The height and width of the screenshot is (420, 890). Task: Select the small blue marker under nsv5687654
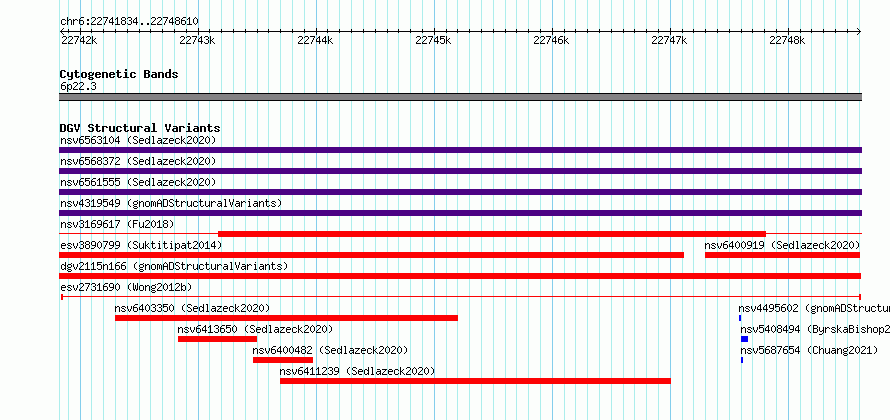742,360
